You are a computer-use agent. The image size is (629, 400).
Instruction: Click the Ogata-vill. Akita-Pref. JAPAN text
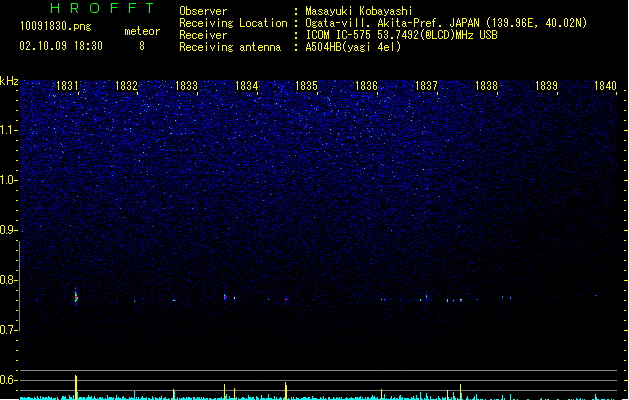[392, 23]
